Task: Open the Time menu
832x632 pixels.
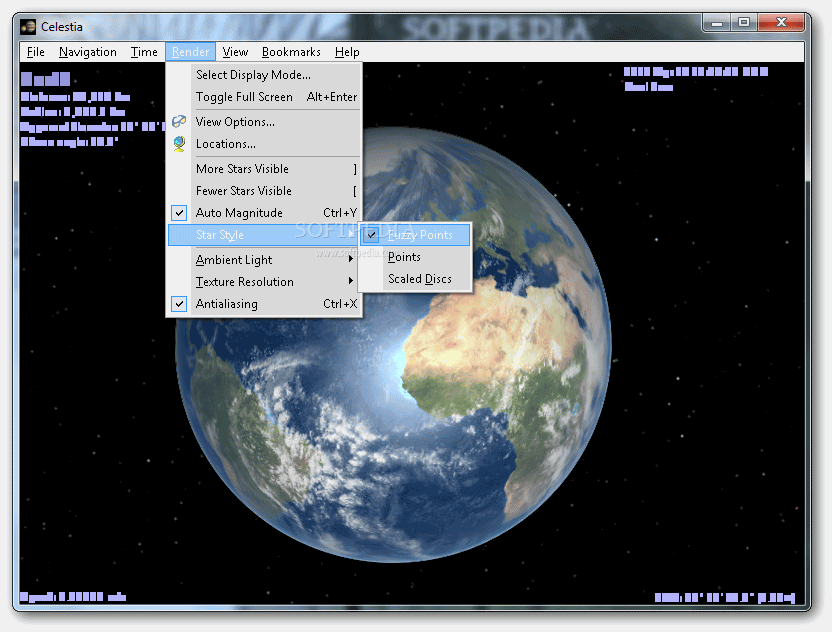Action: click(x=144, y=52)
